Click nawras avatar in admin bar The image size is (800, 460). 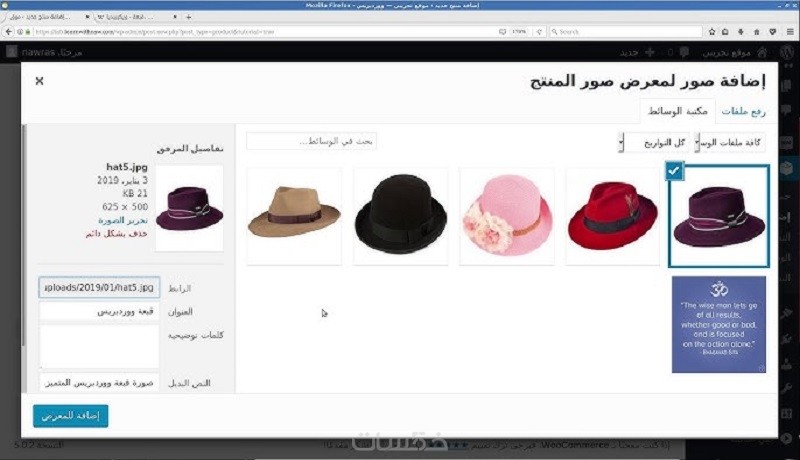12,52
